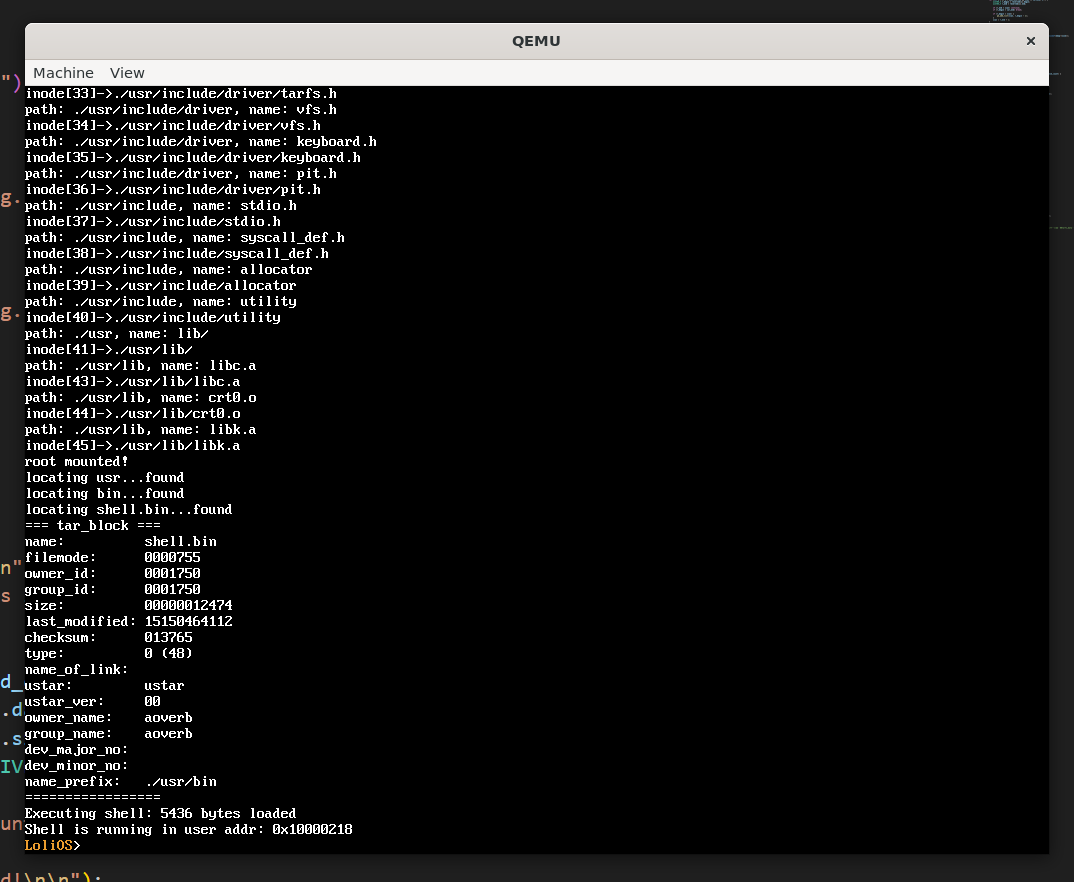Image resolution: width=1074 pixels, height=882 pixels.
Task: Click the inode[33] tarfs.h line
Action: [x=180, y=93]
